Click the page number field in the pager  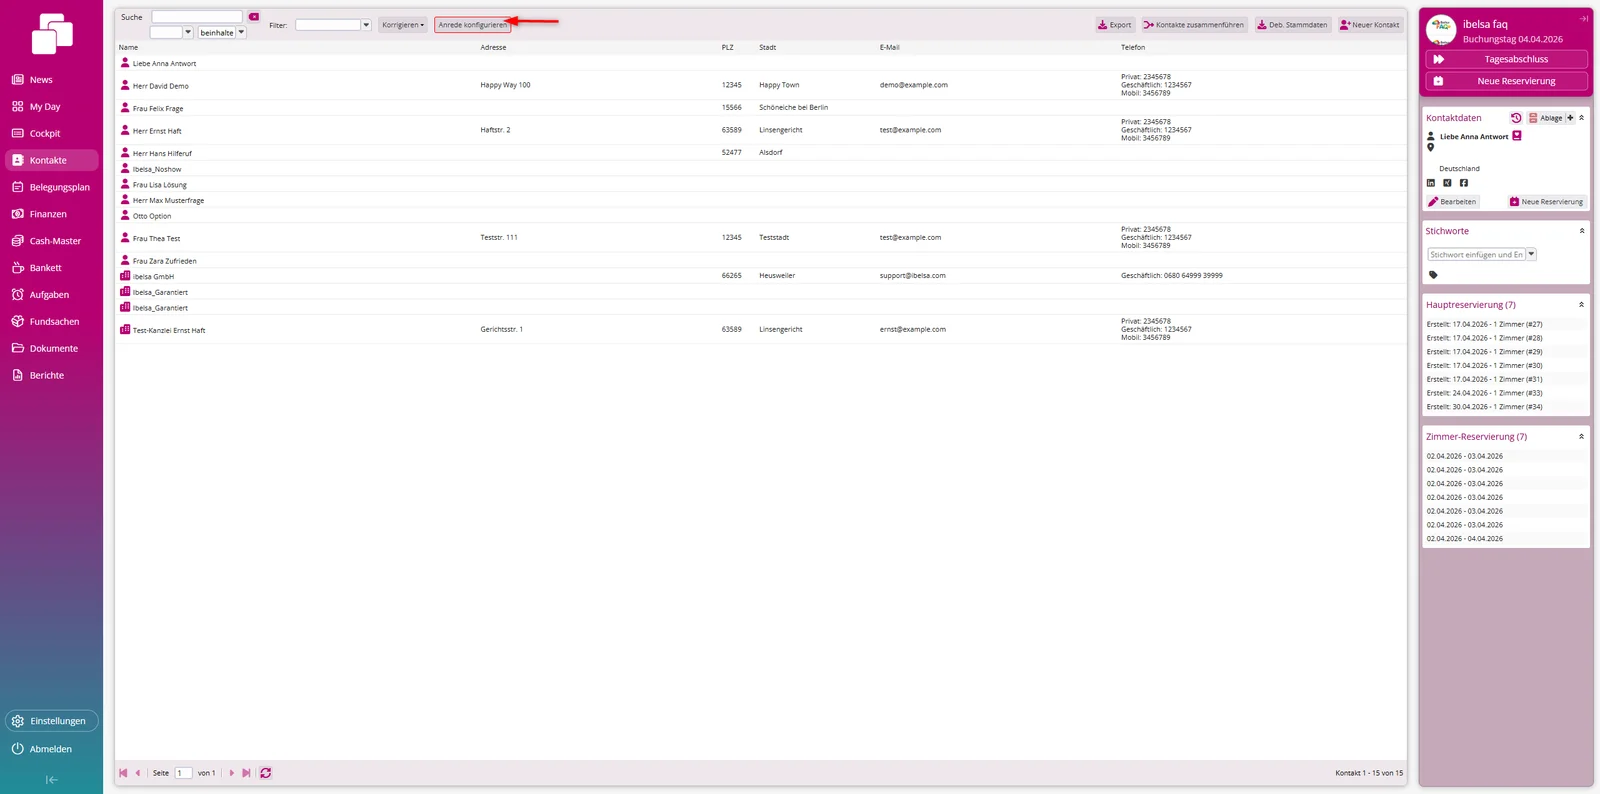[184, 773]
